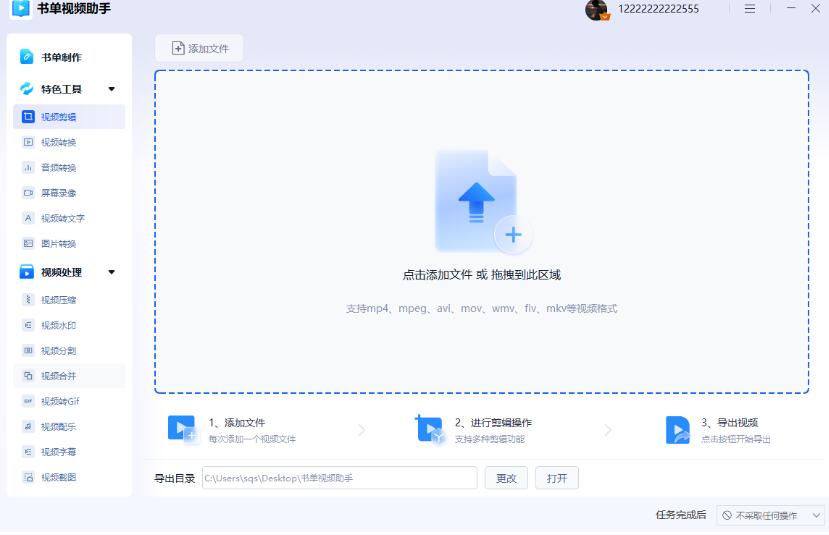Open the 视频分割 tool icon
The height and width of the screenshot is (535, 829).
tap(29, 350)
